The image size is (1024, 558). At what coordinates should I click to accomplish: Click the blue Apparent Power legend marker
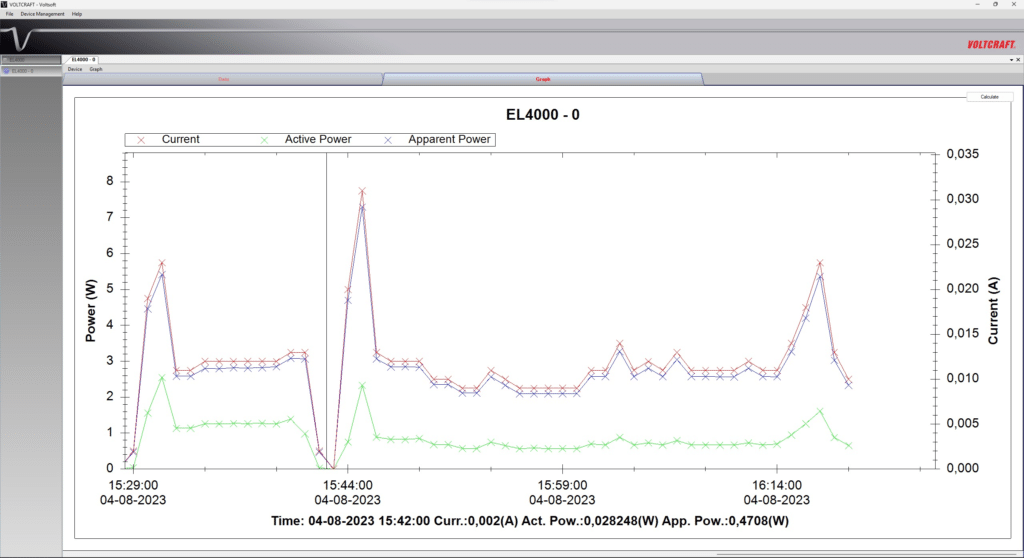coord(387,140)
